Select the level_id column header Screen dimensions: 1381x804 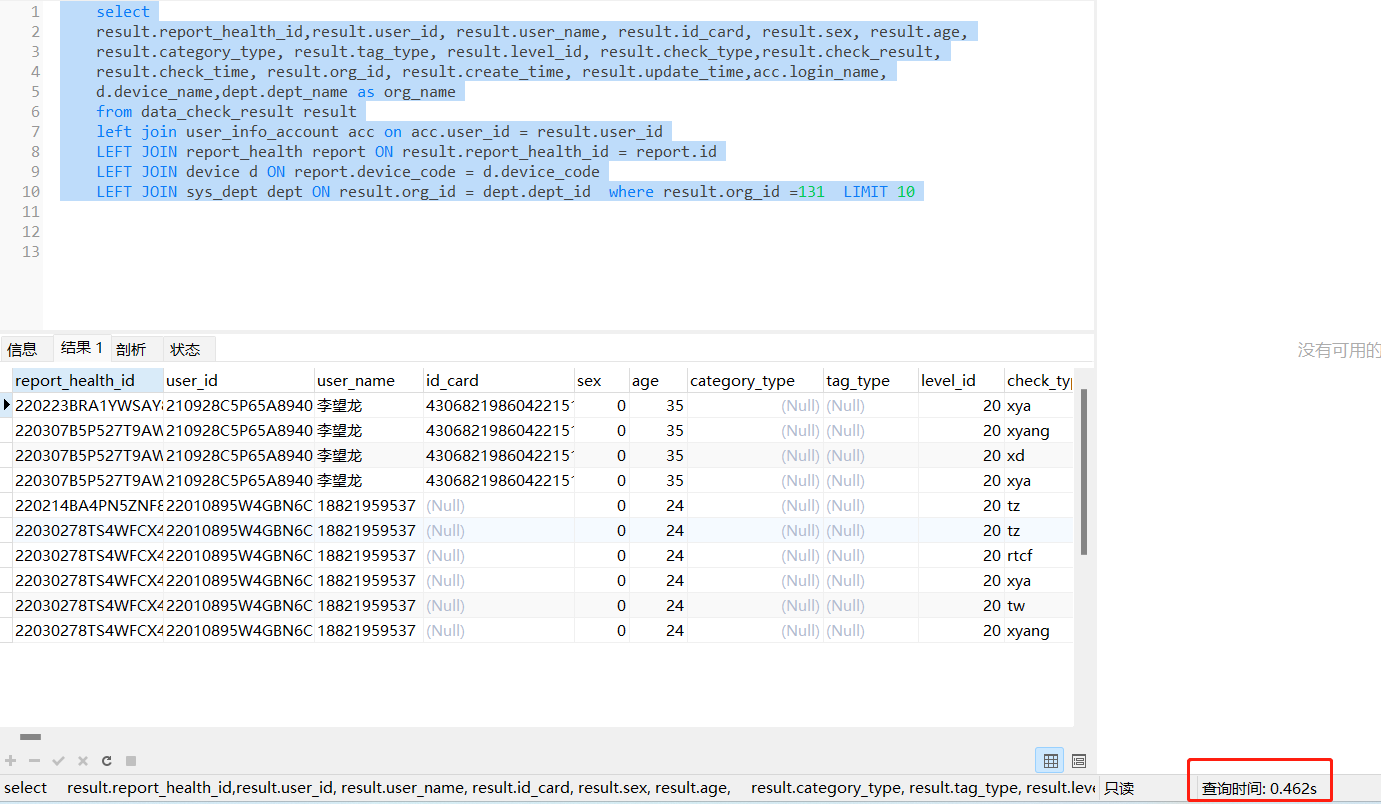(x=961, y=380)
